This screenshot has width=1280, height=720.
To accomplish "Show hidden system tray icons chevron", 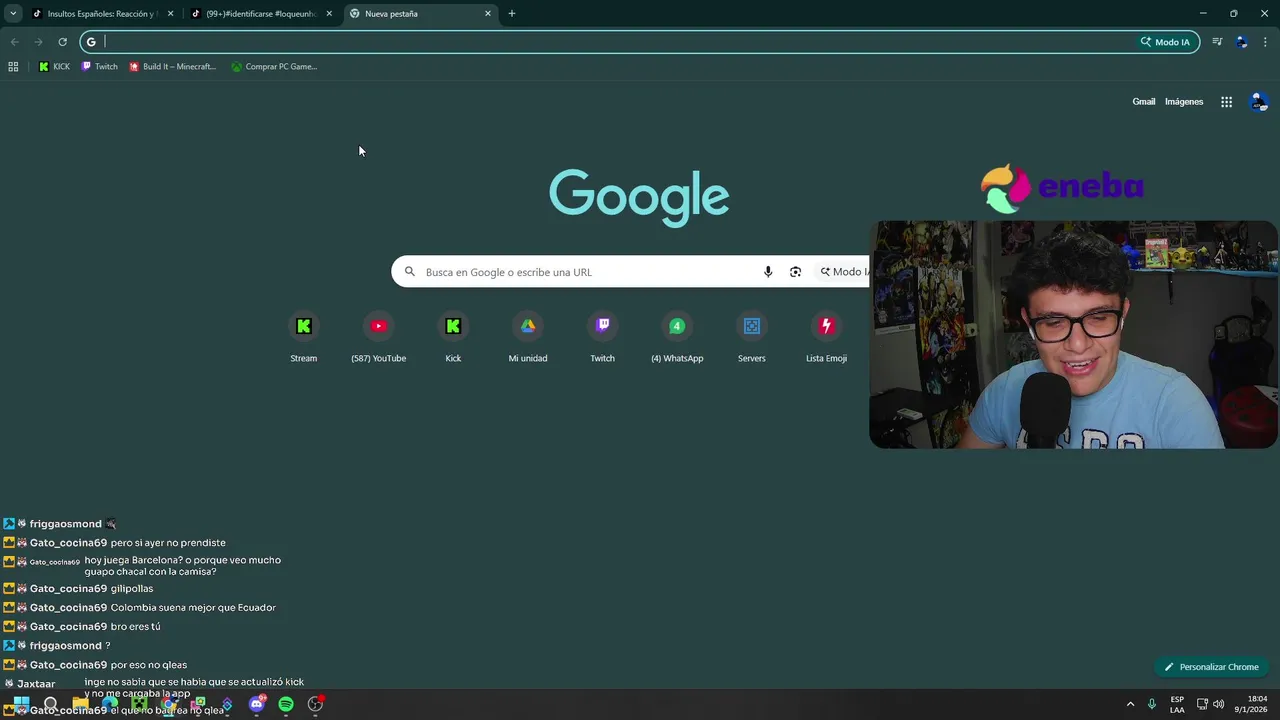I will tap(1131, 704).
